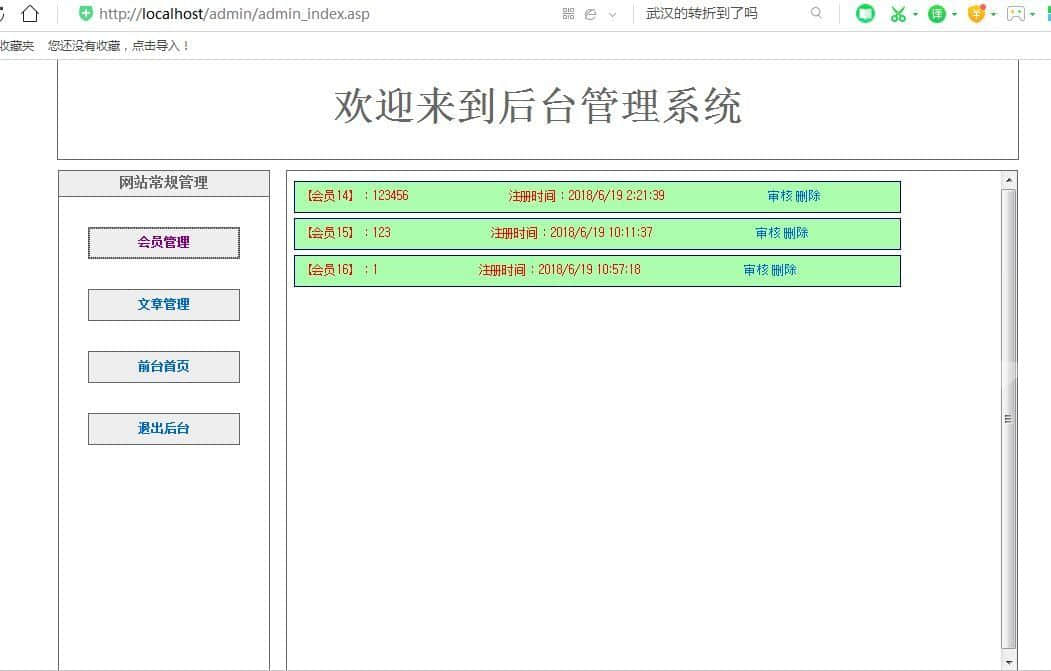The image size is (1051, 671).
Task: Expand the translate extension dropdown arrow
Action: [954, 15]
